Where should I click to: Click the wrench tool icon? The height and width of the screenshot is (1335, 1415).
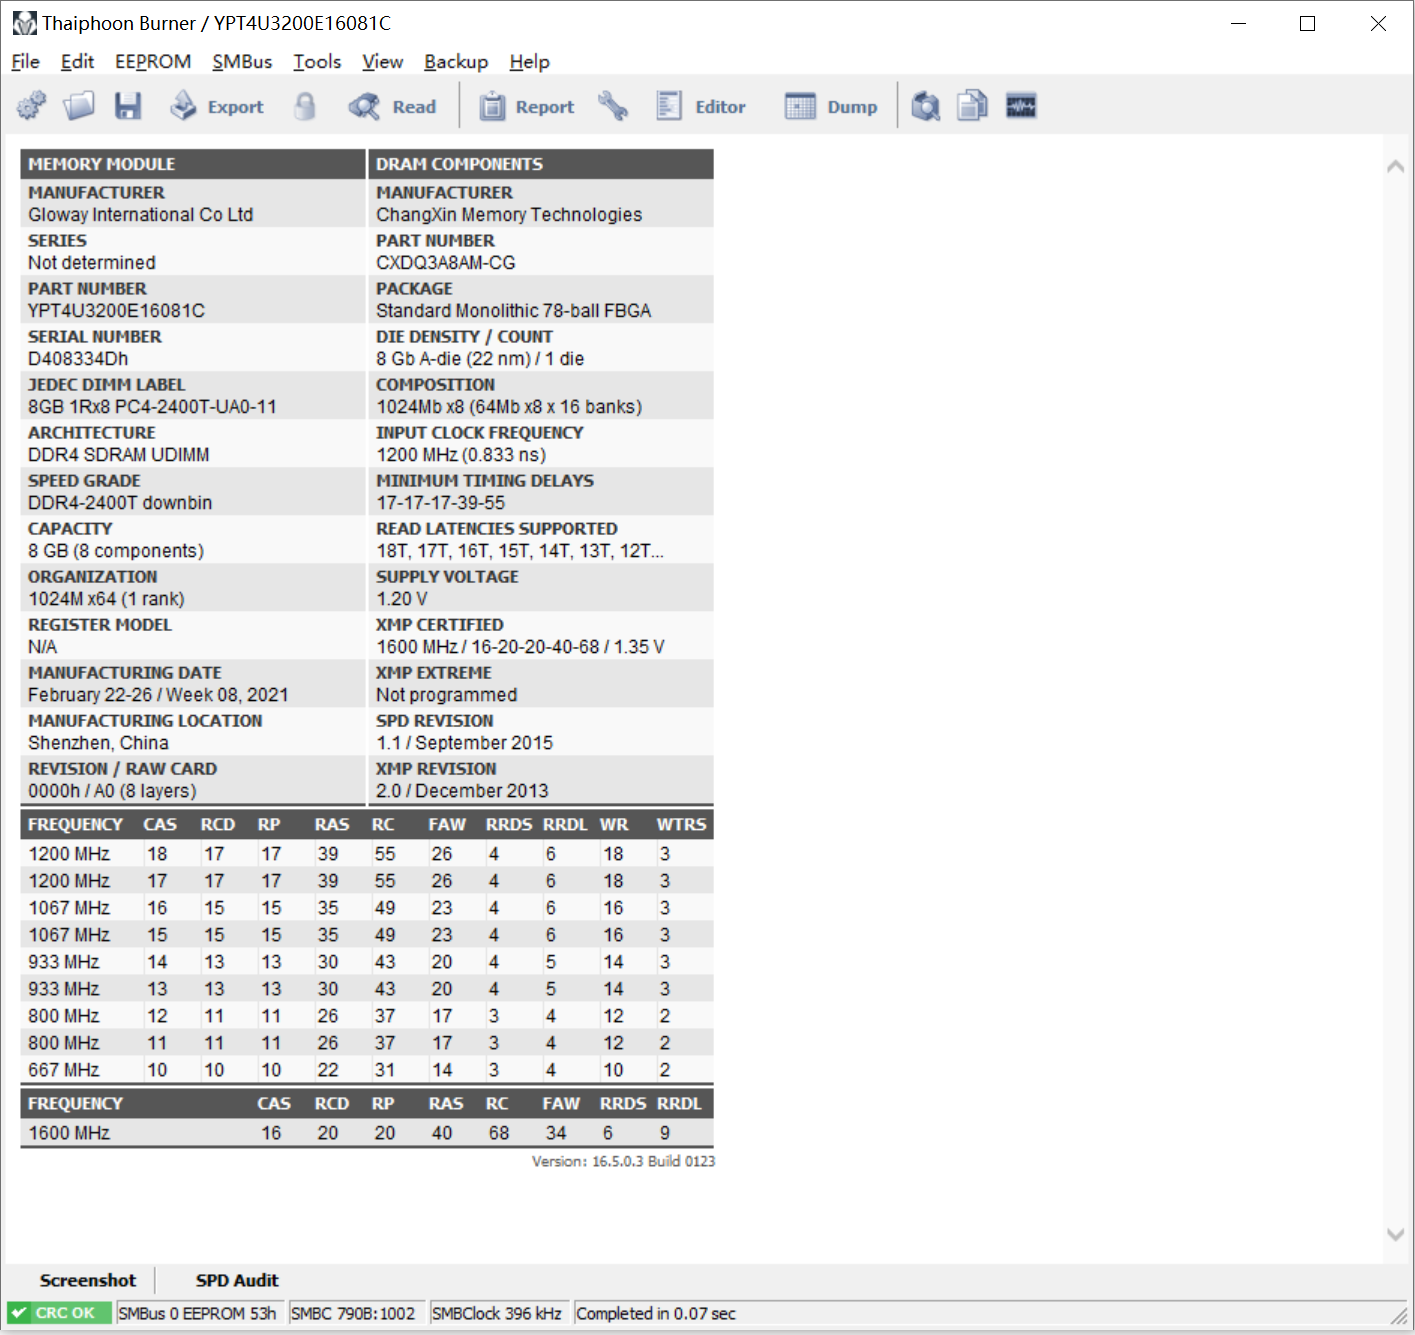coord(613,106)
